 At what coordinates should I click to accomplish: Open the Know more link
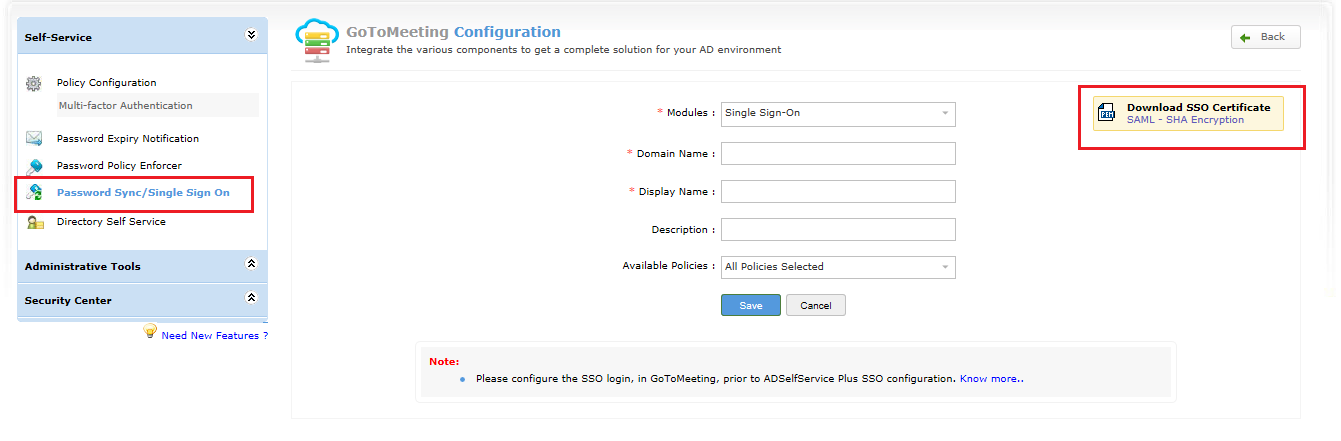(991, 379)
